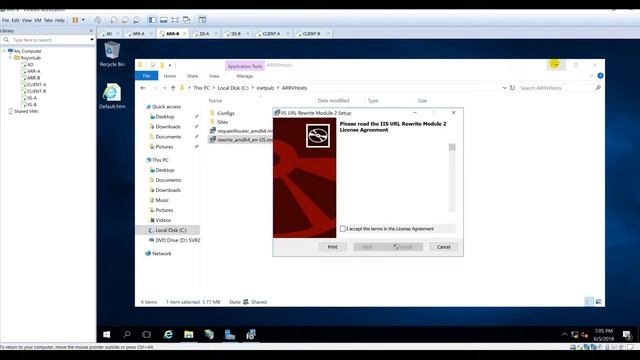Open the VMware File menu

[5, 20]
